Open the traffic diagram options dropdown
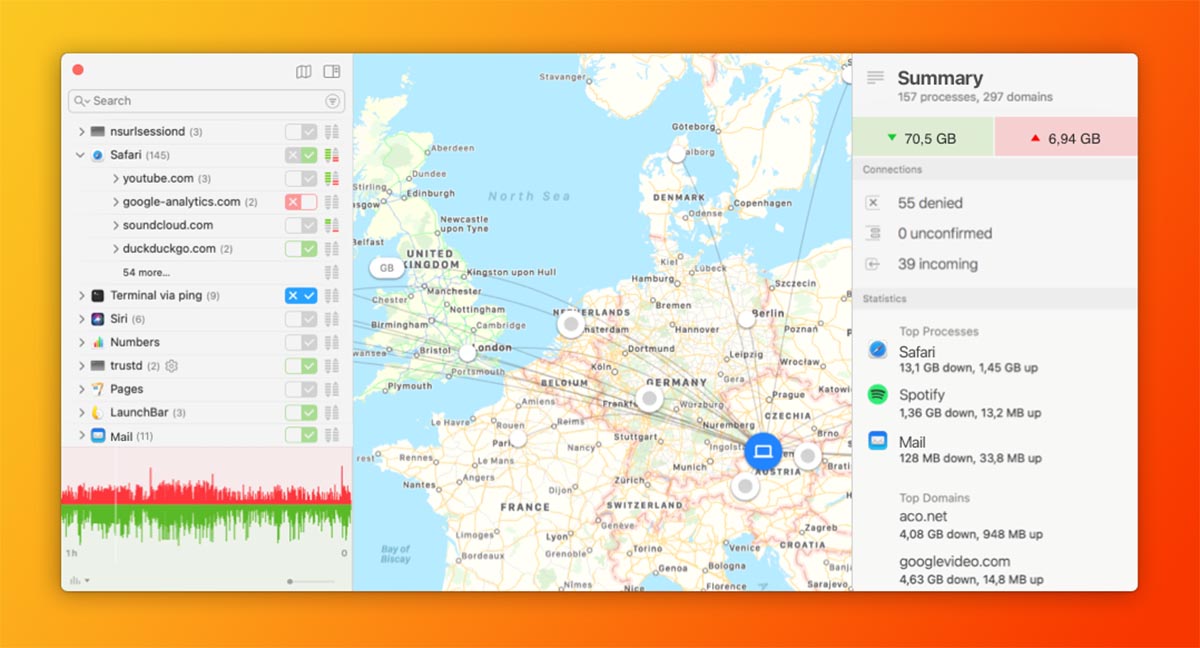 [79, 581]
